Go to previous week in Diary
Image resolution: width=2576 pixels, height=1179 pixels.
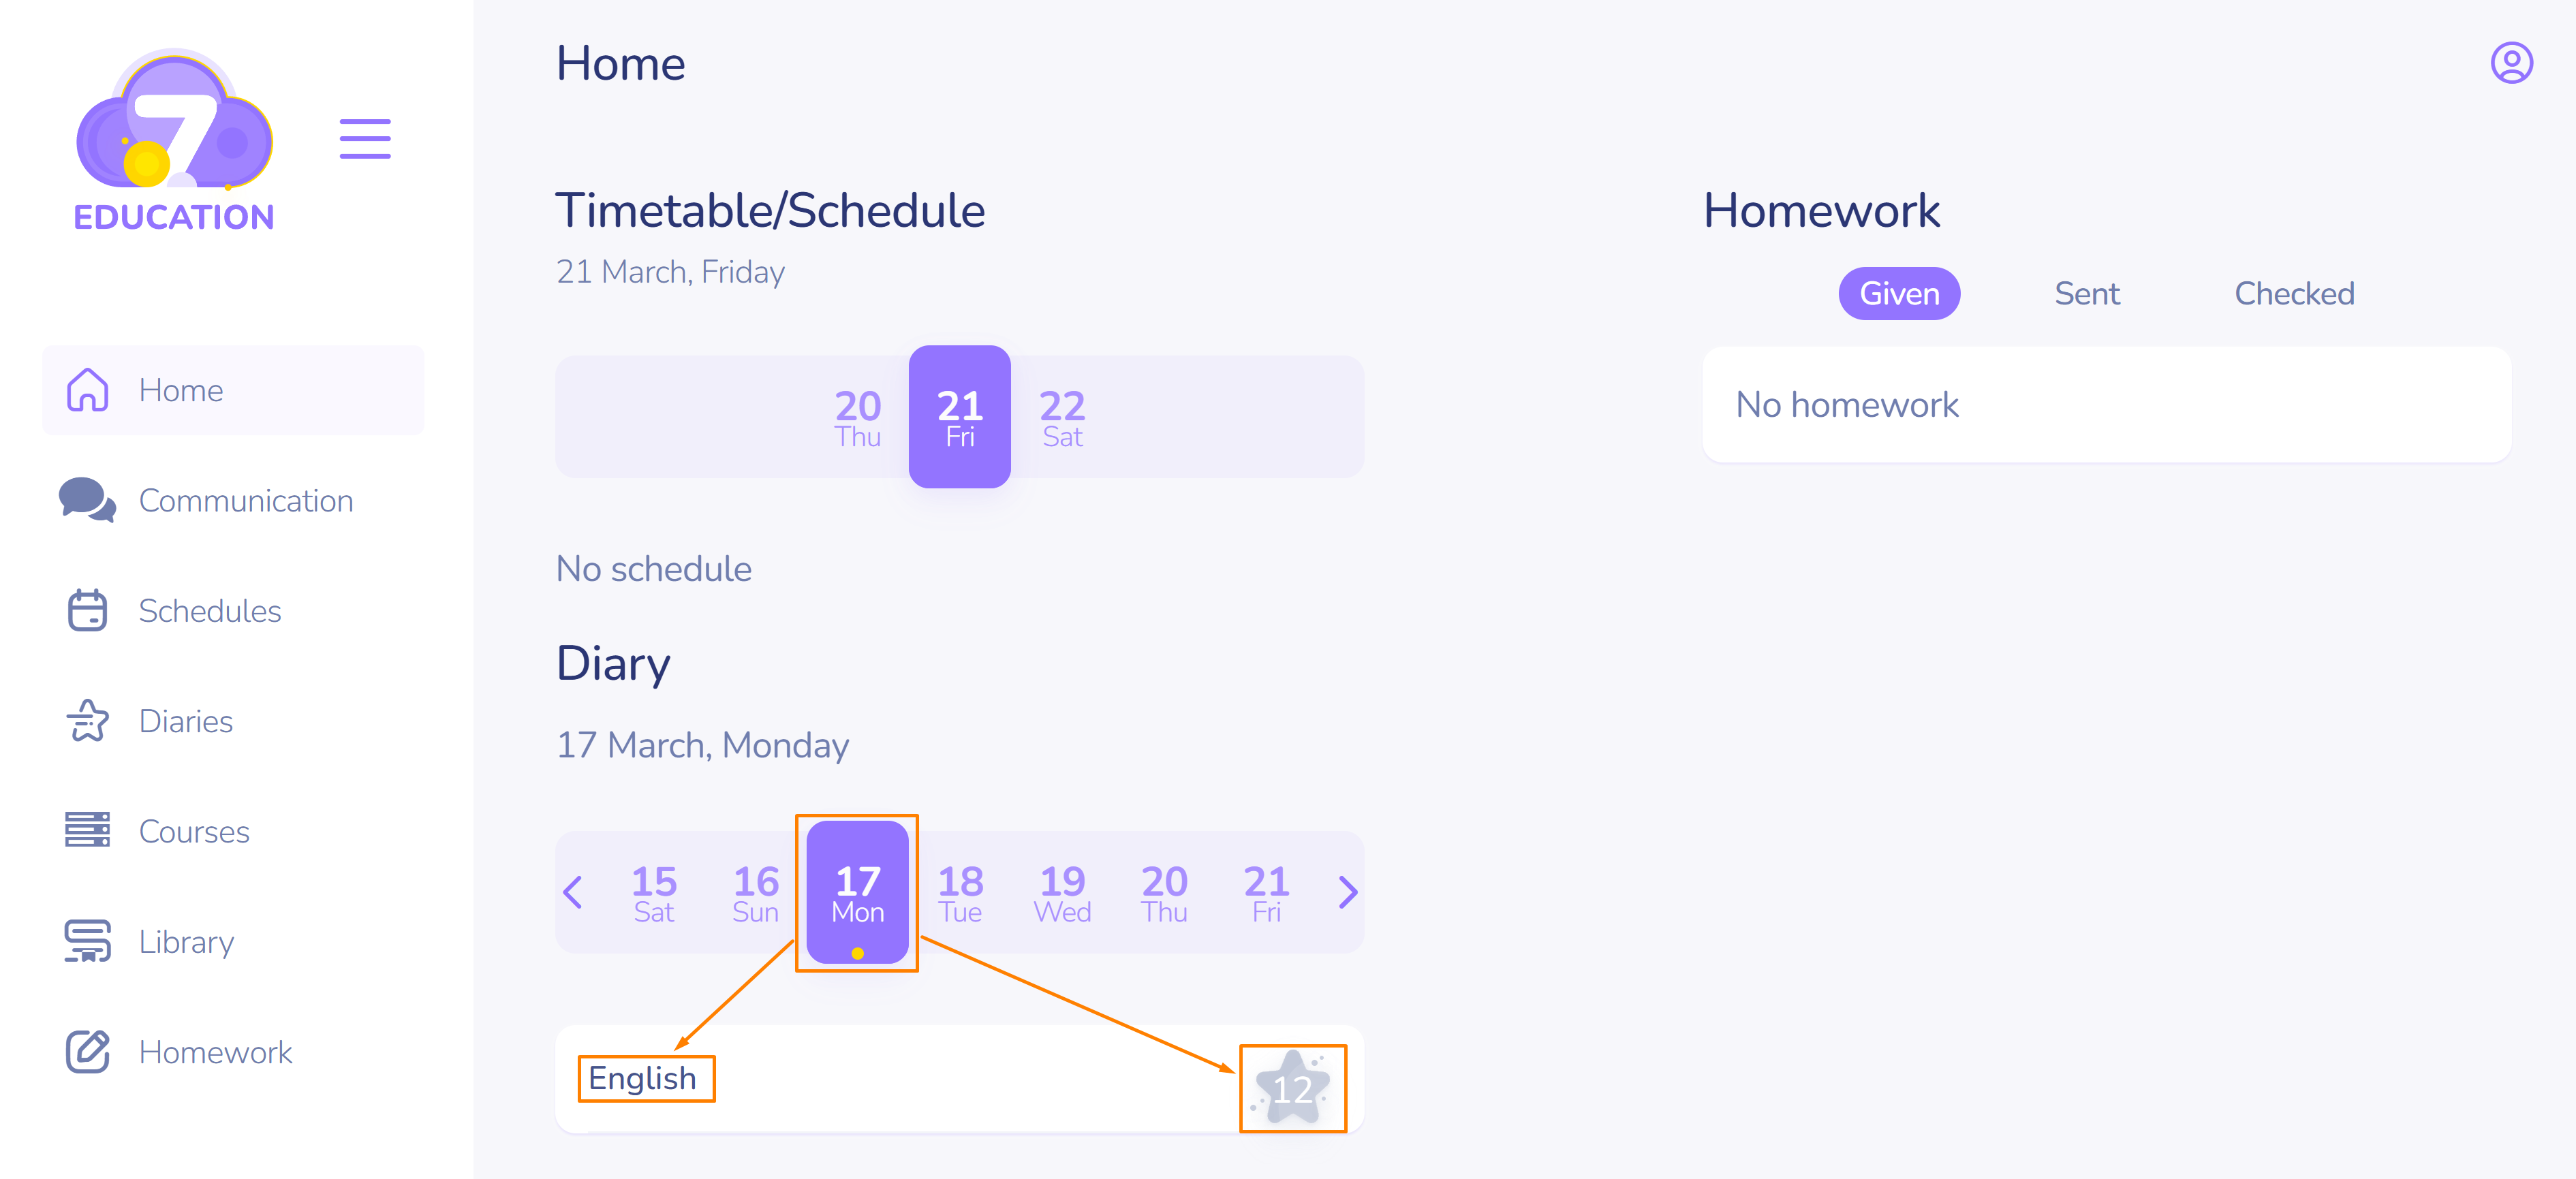[x=573, y=892]
